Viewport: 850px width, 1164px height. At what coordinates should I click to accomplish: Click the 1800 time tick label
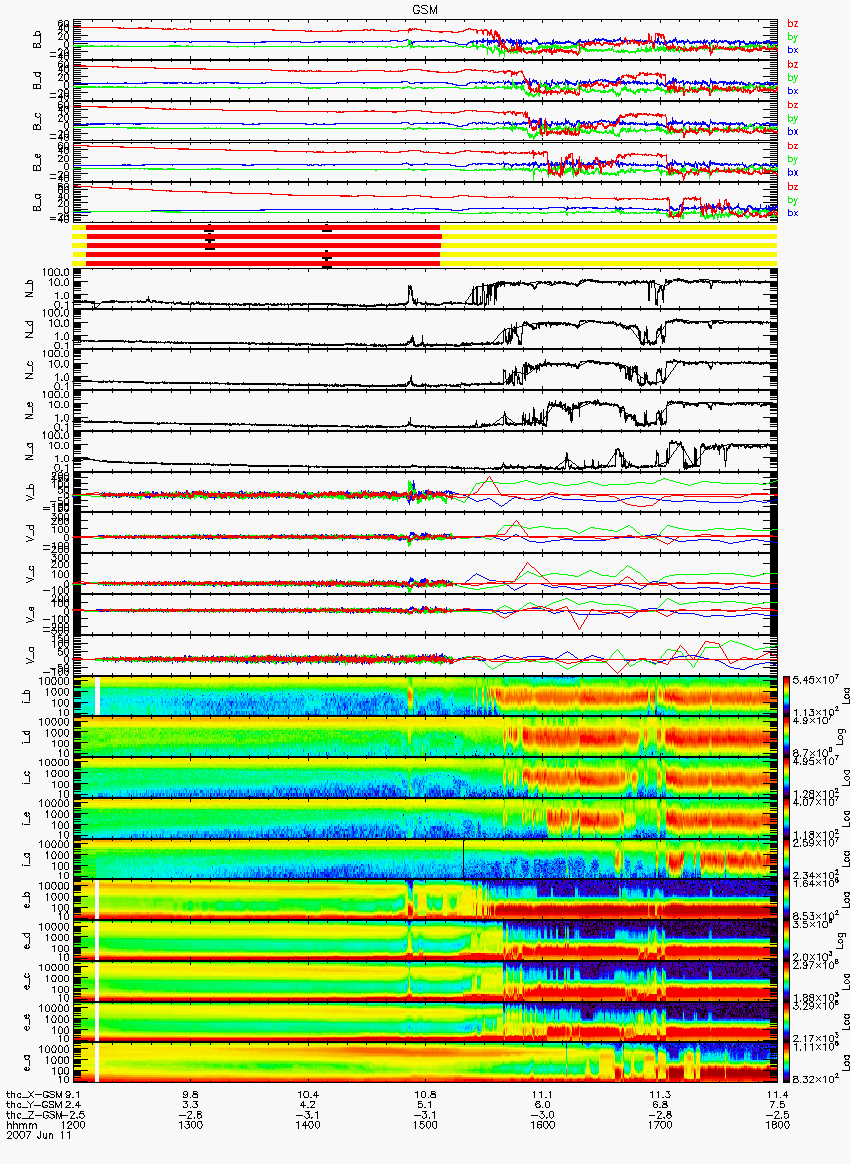pyautogui.click(x=777, y=1125)
